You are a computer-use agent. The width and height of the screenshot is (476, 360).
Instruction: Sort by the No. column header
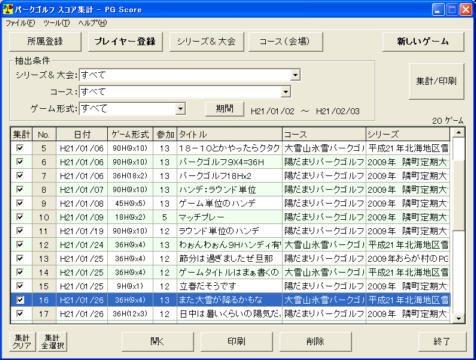tap(44, 134)
